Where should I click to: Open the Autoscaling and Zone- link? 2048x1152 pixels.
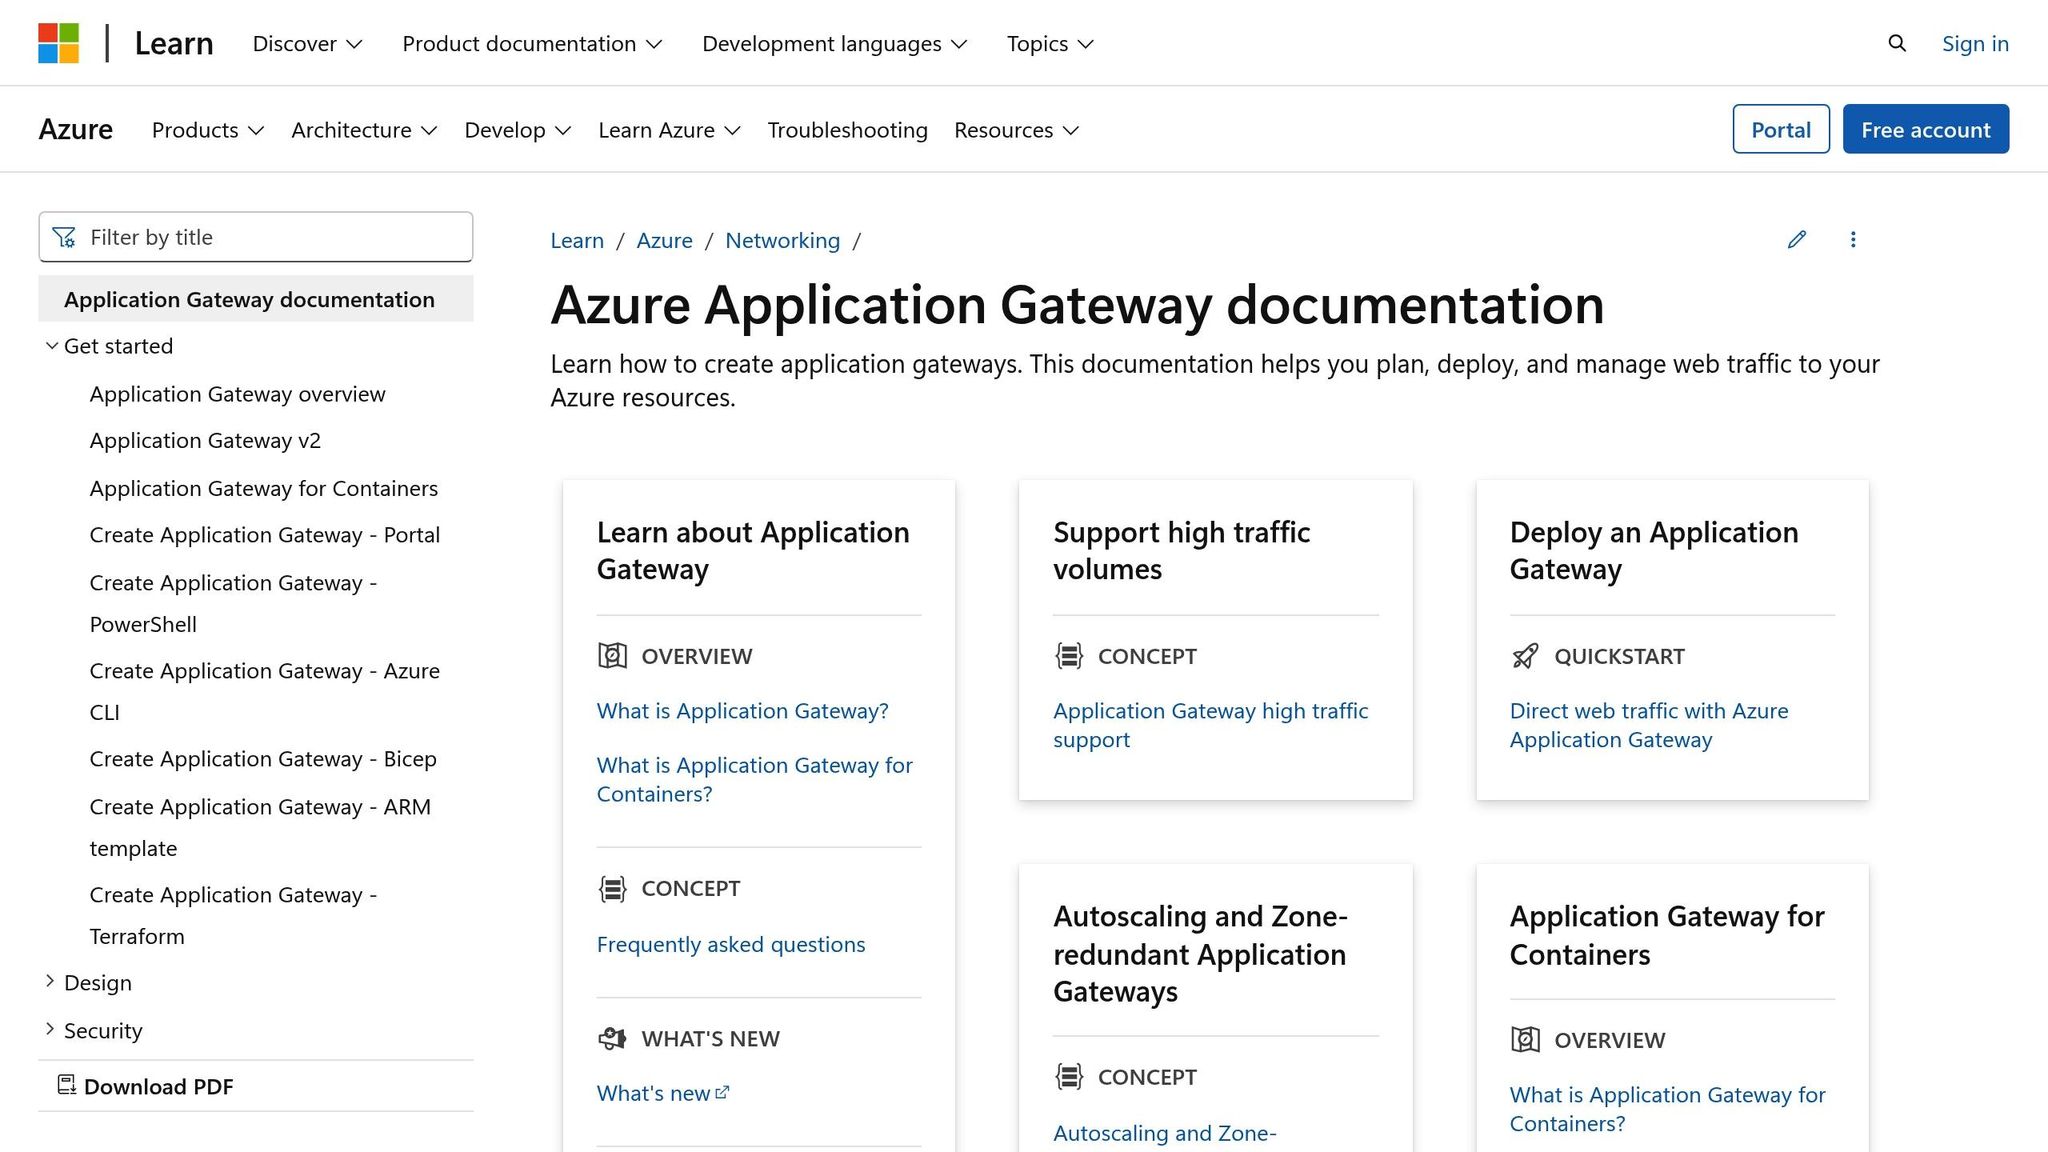coord(1165,1133)
